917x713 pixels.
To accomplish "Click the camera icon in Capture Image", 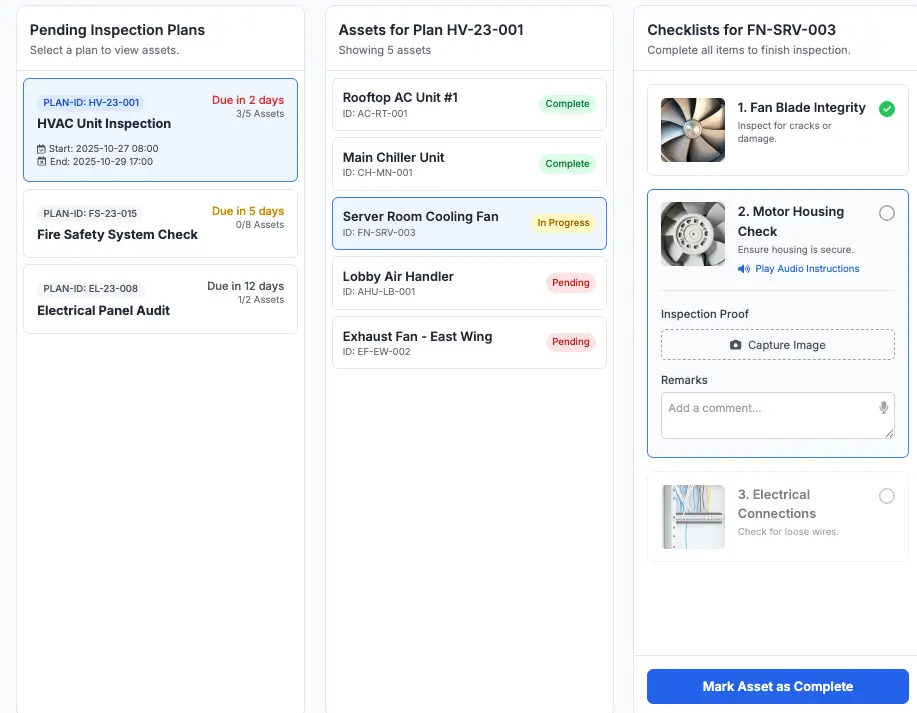I will tap(736, 345).
